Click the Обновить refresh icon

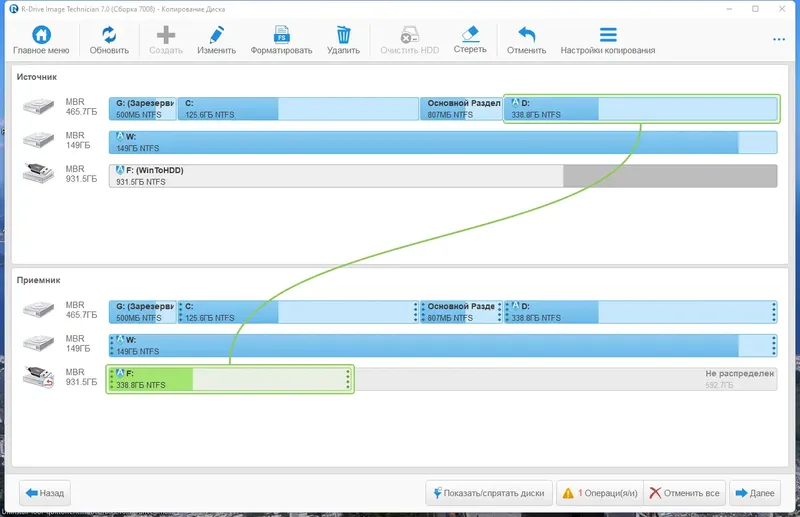click(109, 35)
